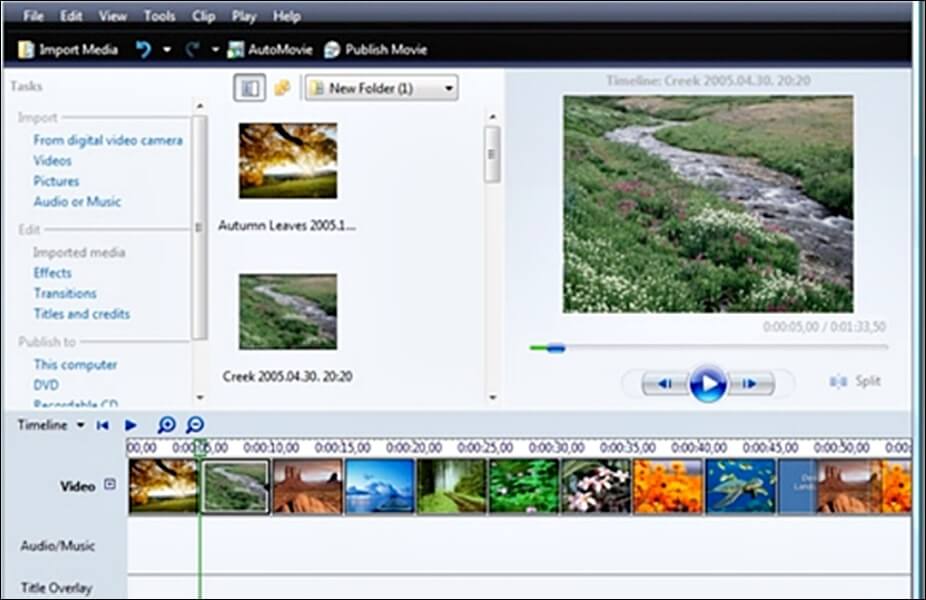The height and width of the screenshot is (600, 926).
Task: Zoom in on the timeline
Action: [167, 425]
